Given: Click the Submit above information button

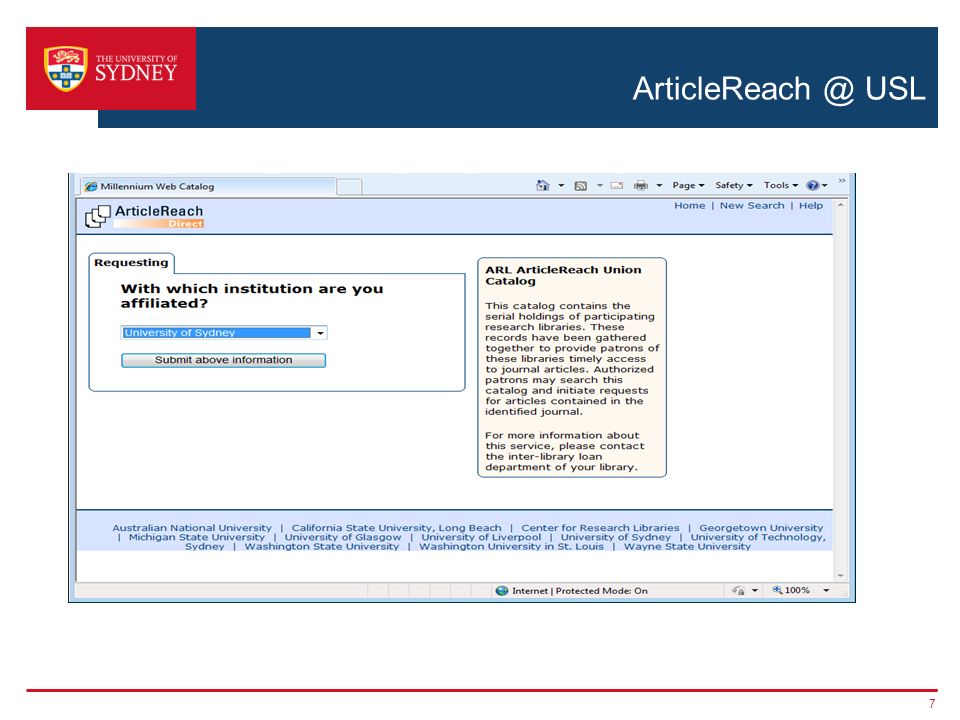Looking at the screenshot, I should click(223, 360).
